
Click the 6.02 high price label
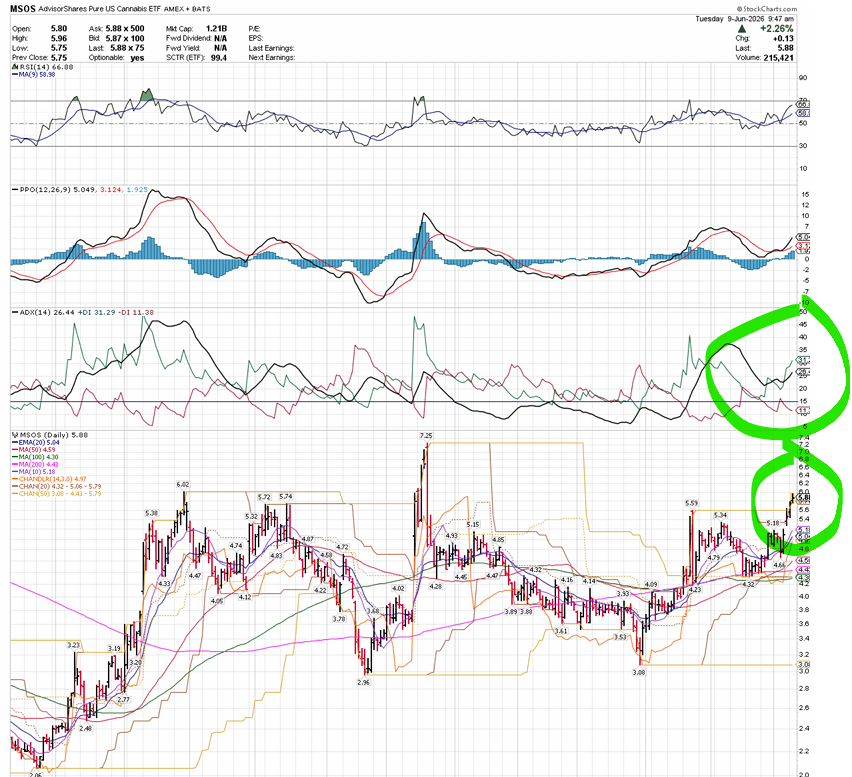click(183, 484)
